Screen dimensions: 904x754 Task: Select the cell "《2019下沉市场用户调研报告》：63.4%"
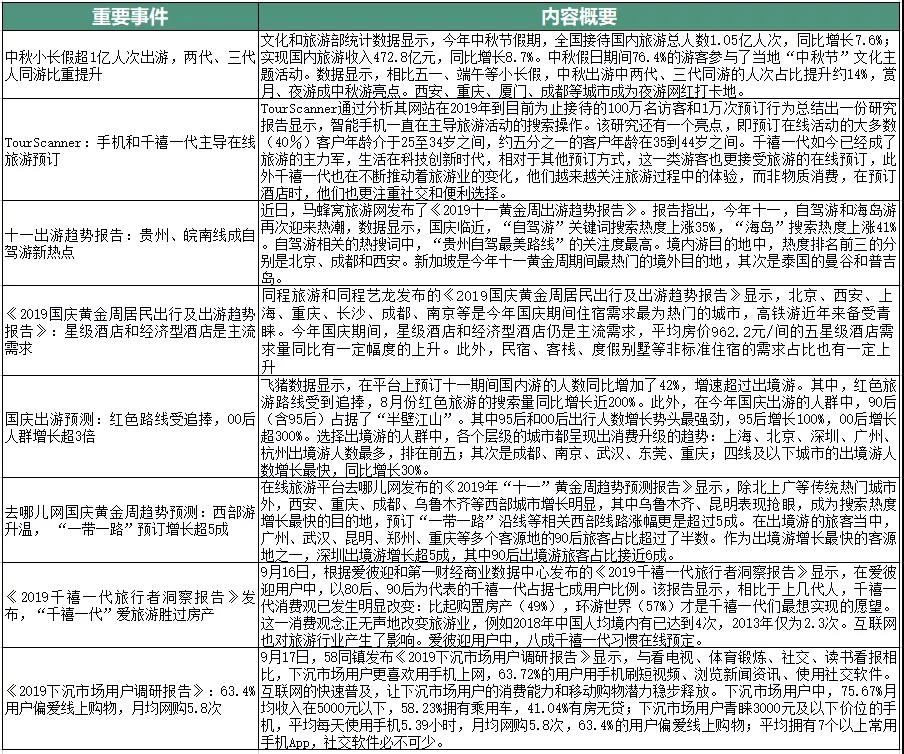tap(130, 699)
